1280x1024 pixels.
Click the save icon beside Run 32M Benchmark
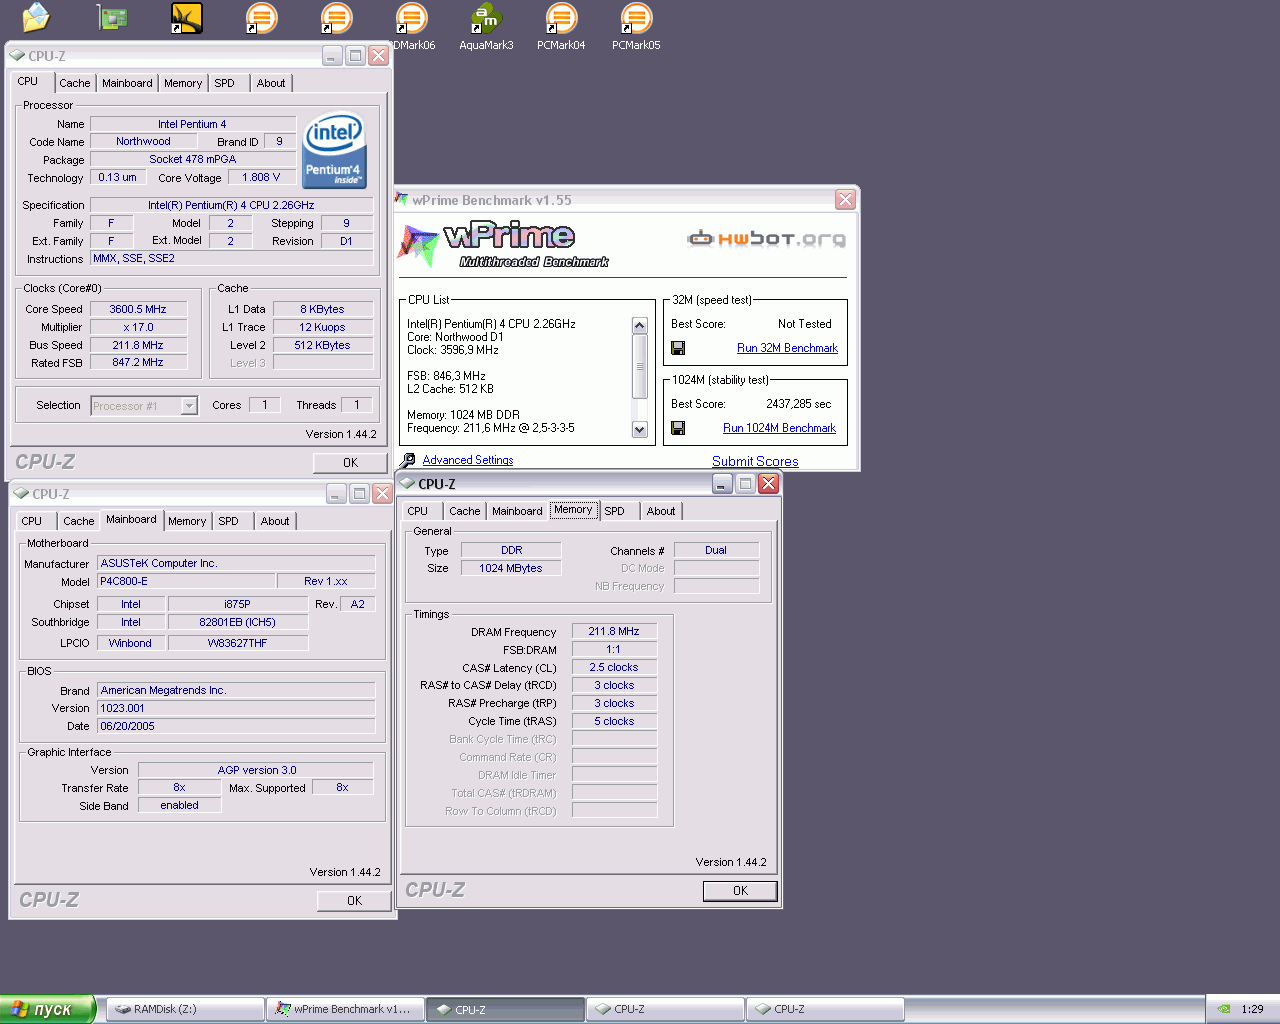(678, 348)
